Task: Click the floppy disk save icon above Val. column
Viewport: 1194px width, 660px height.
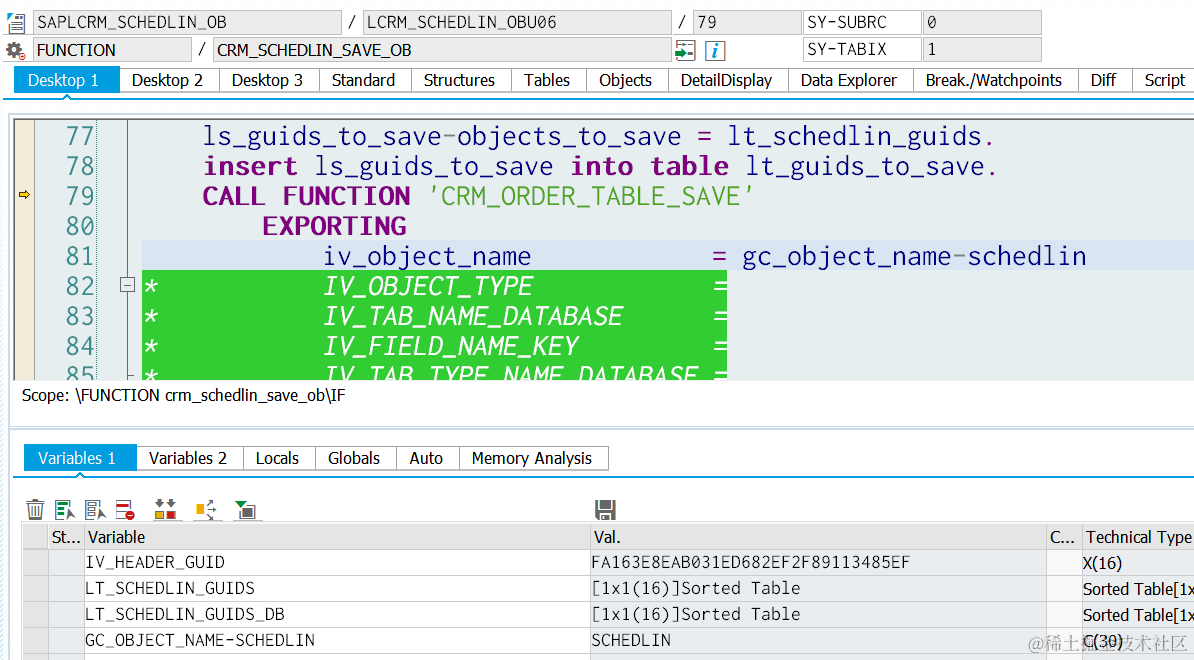Action: click(x=605, y=509)
